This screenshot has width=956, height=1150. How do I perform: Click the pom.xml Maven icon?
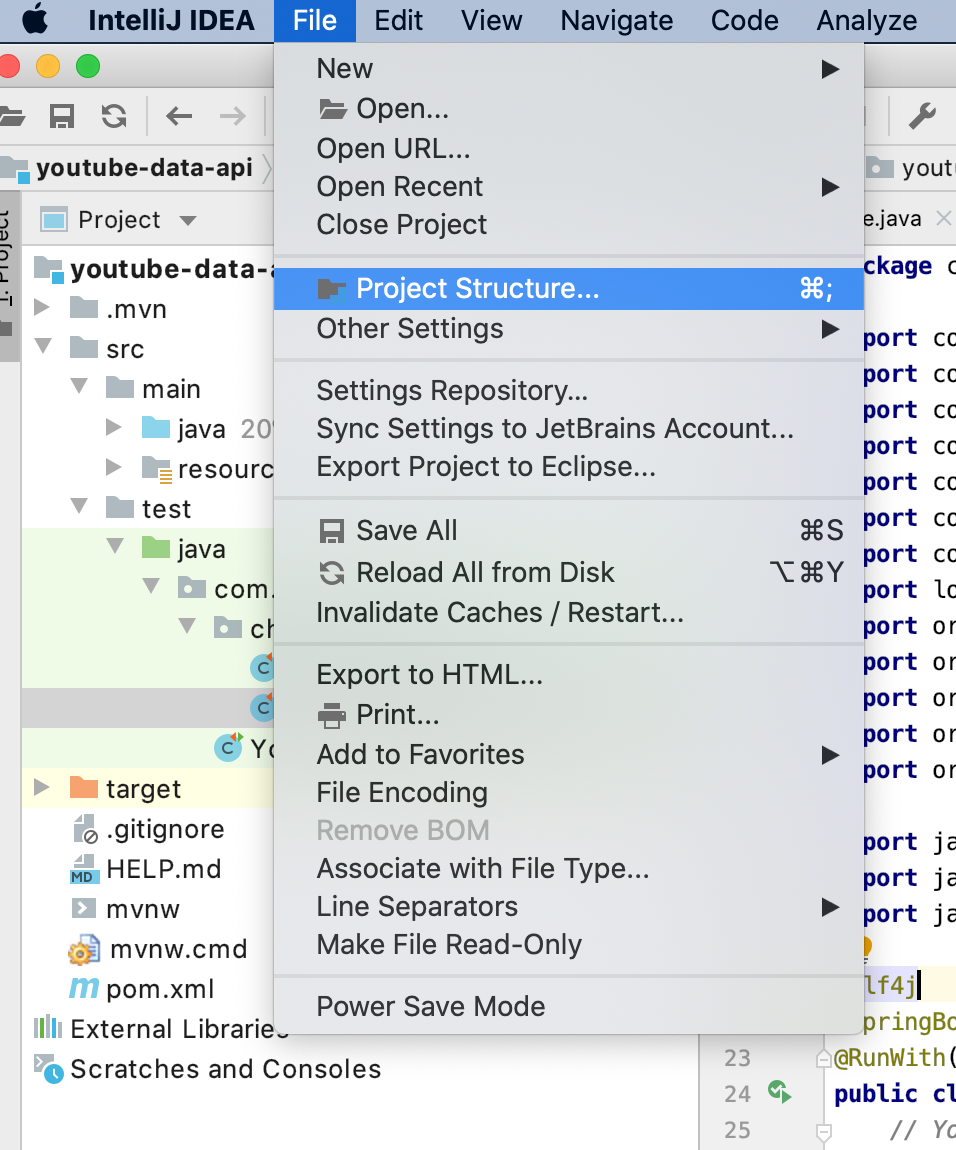coord(84,988)
